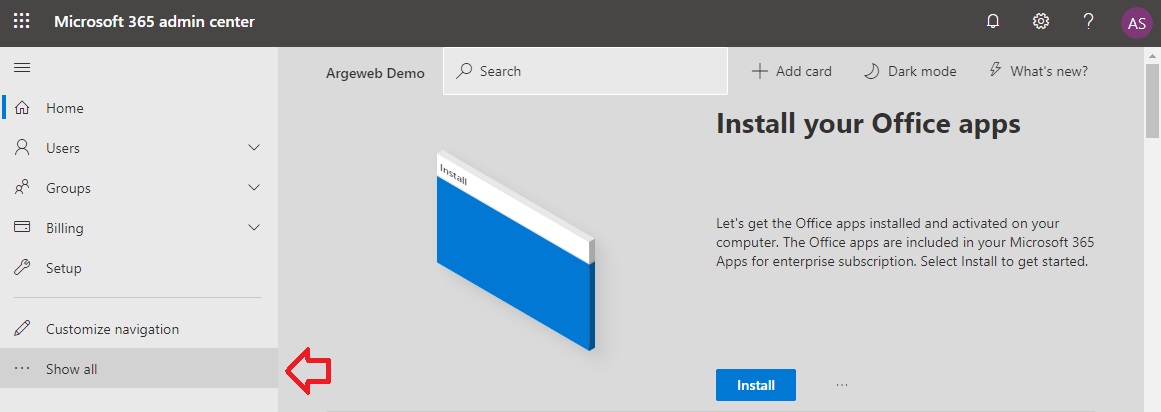1161x412 pixels.
Task: Select Users in the navigation
Action: tap(139, 148)
